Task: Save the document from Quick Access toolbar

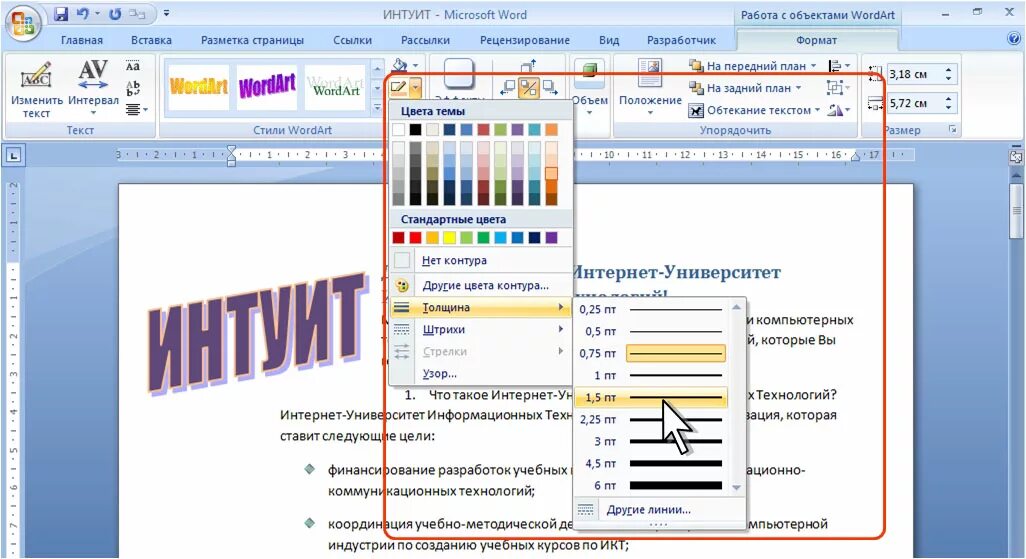Action: (x=61, y=14)
